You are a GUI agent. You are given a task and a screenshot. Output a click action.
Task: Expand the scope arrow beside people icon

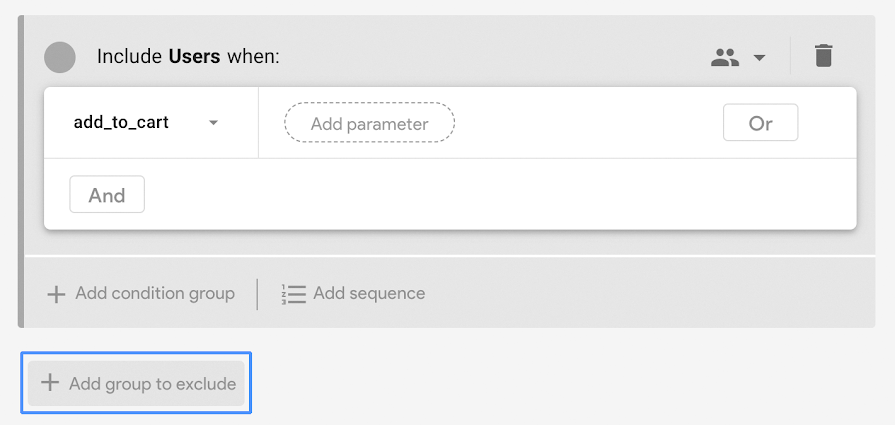click(759, 58)
